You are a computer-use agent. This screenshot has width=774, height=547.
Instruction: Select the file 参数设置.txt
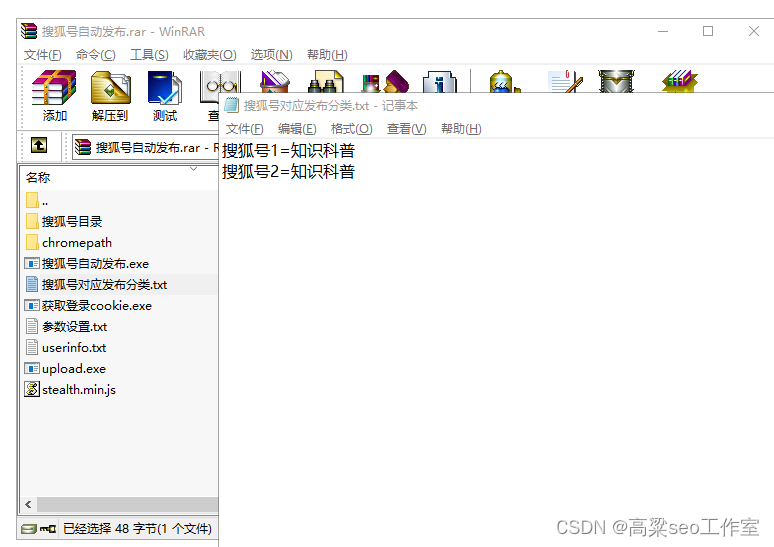coord(75,327)
